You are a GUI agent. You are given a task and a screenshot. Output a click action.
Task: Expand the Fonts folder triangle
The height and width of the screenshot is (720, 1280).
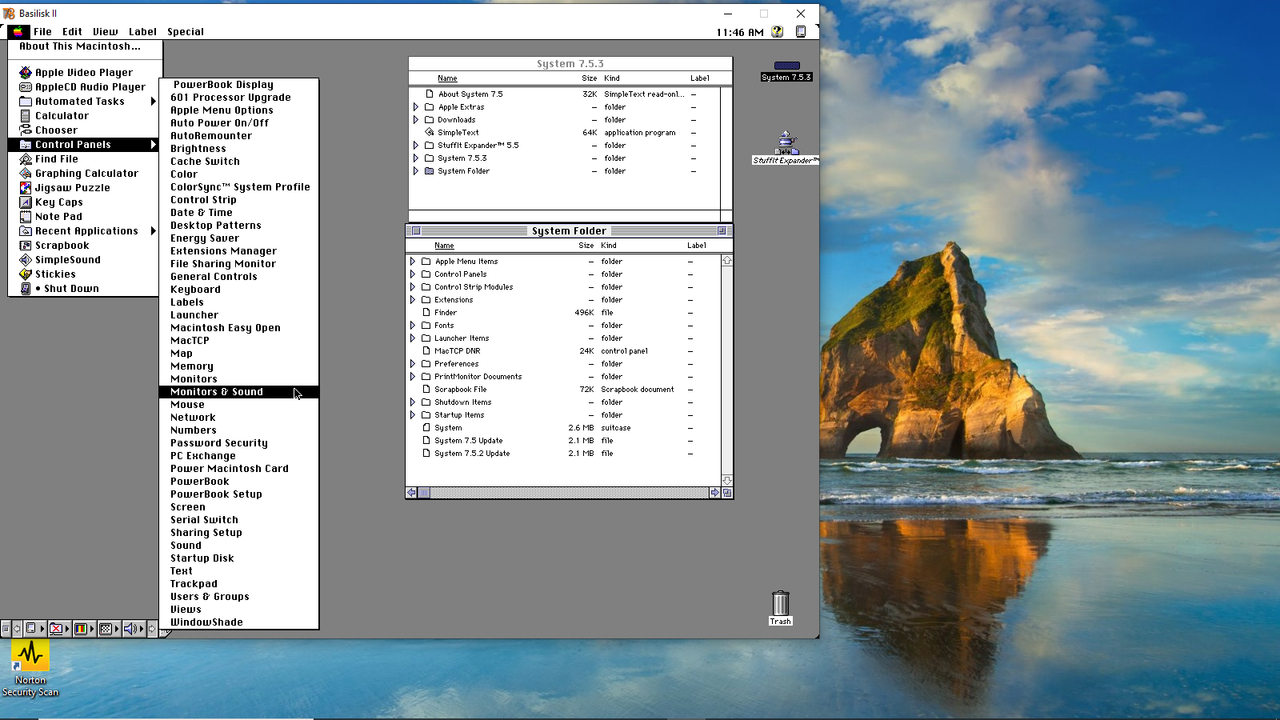[412, 325]
